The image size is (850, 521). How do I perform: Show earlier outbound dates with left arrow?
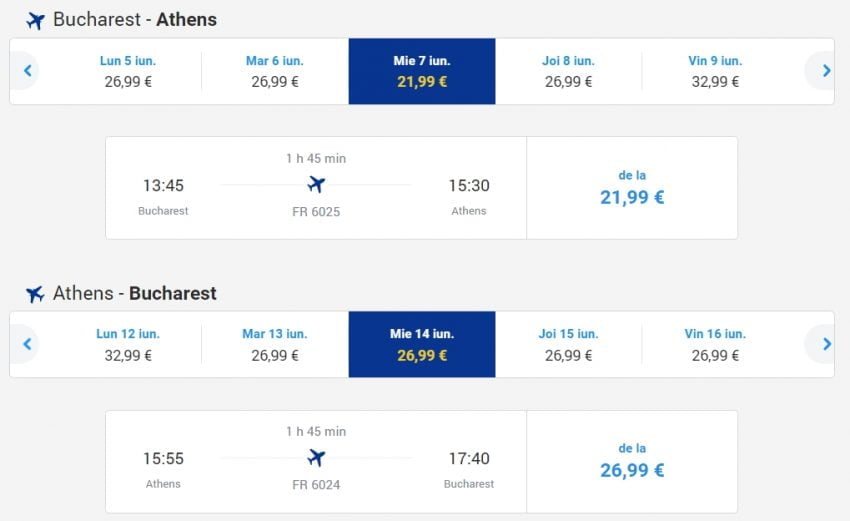pos(27,71)
